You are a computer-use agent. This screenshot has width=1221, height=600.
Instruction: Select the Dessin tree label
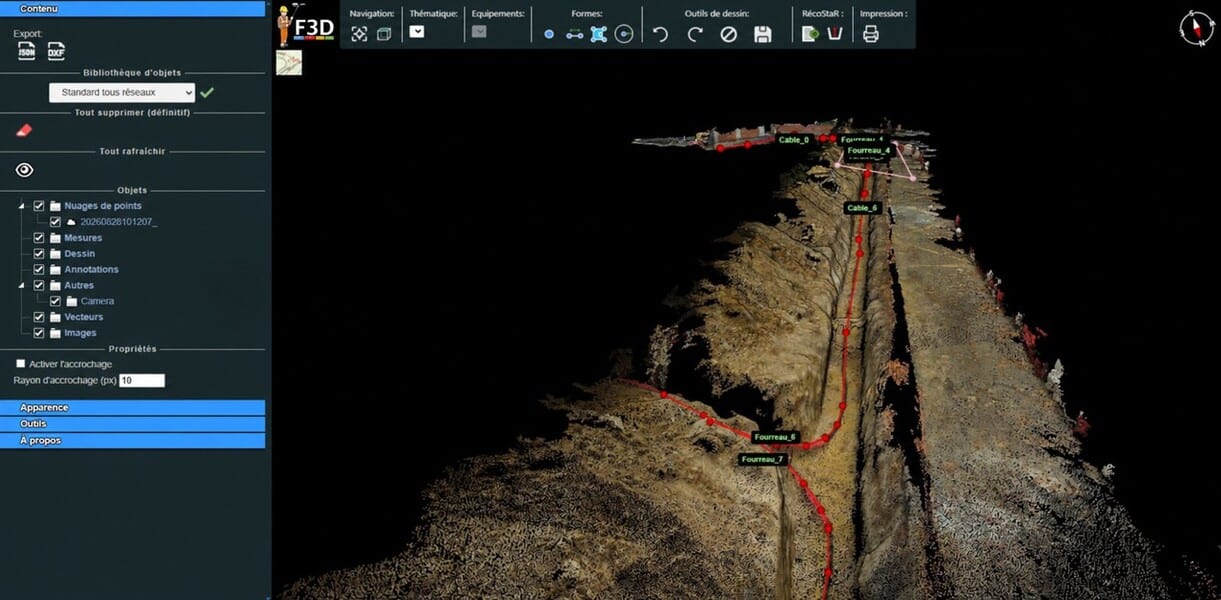coord(80,254)
